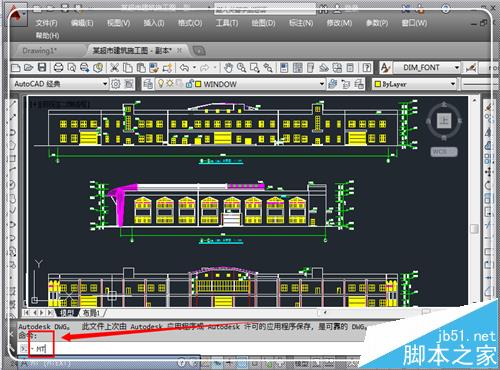The height and width of the screenshot is (370, 500).
Task: Click the Publish icon
Action: (85, 68)
